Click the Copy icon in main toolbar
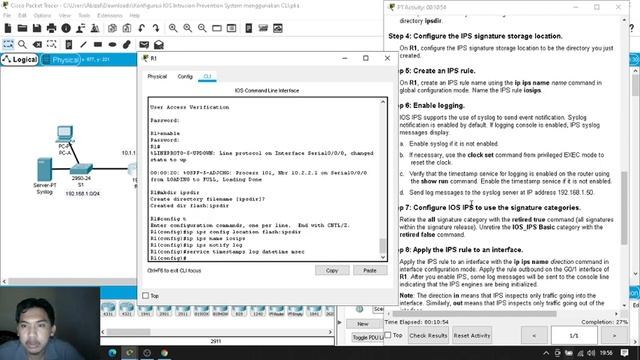Image resolution: width=640 pixels, height=360 pixels. tap(112, 28)
